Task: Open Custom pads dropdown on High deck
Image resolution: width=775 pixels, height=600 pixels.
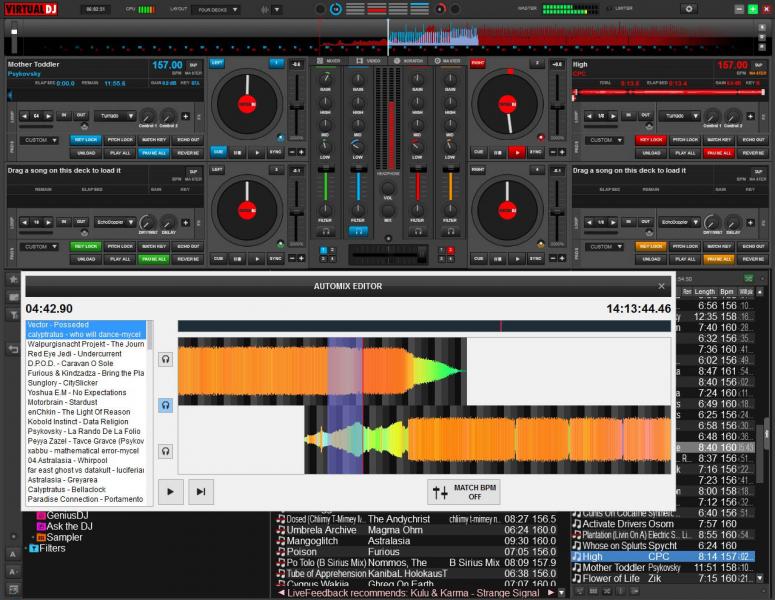Action: click(605, 140)
